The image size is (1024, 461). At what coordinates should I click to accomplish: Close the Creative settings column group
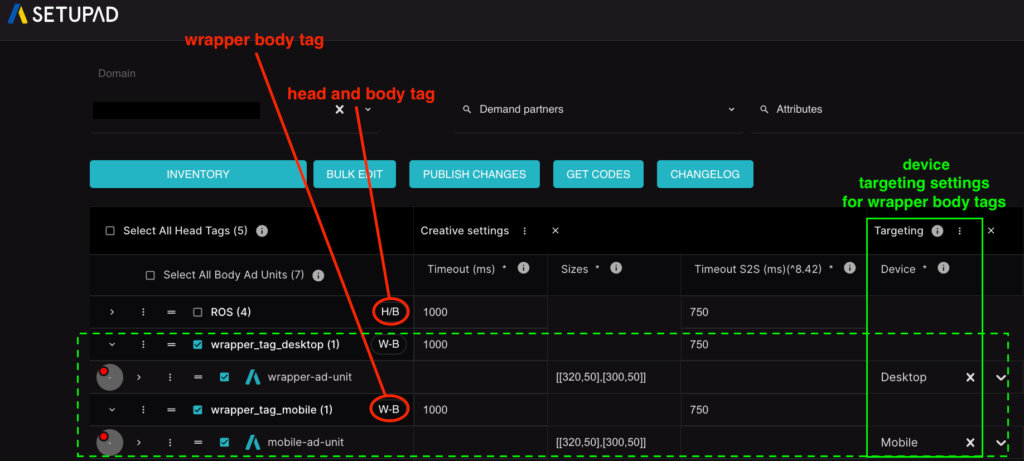click(555, 230)
